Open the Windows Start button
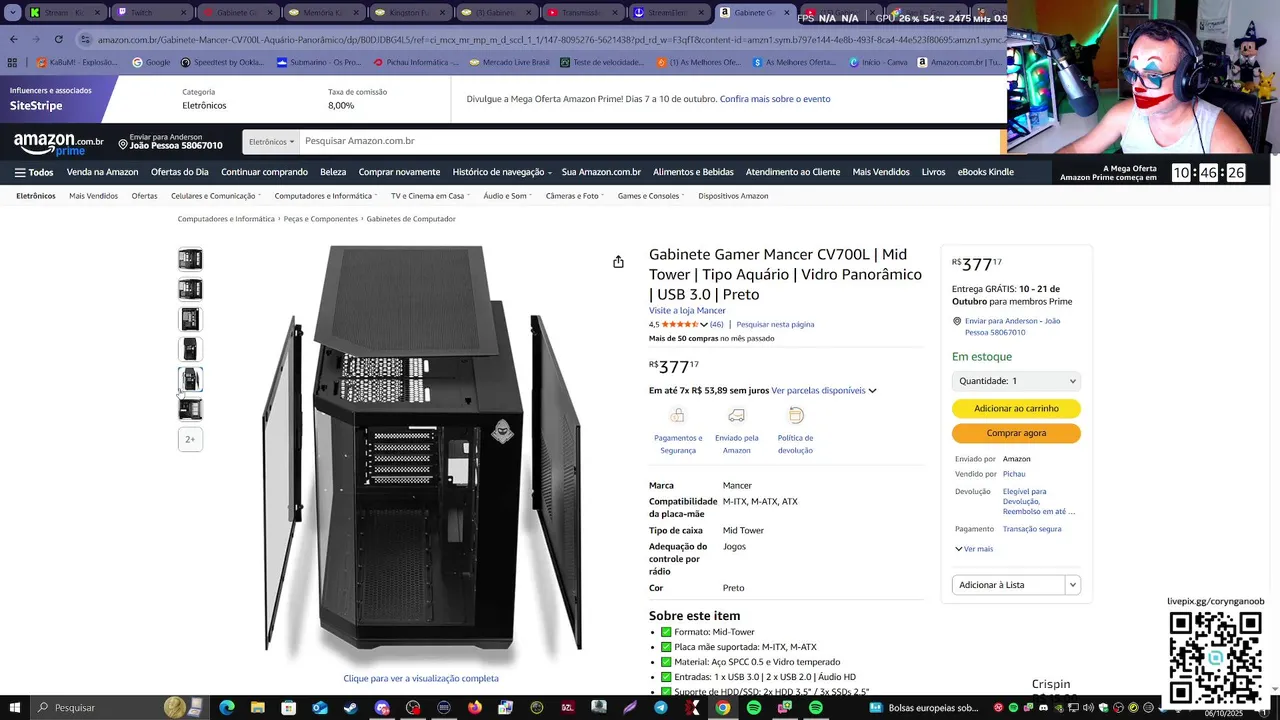Image resolution: width=1280 pixels, height=720 pixels. (14, 707)
